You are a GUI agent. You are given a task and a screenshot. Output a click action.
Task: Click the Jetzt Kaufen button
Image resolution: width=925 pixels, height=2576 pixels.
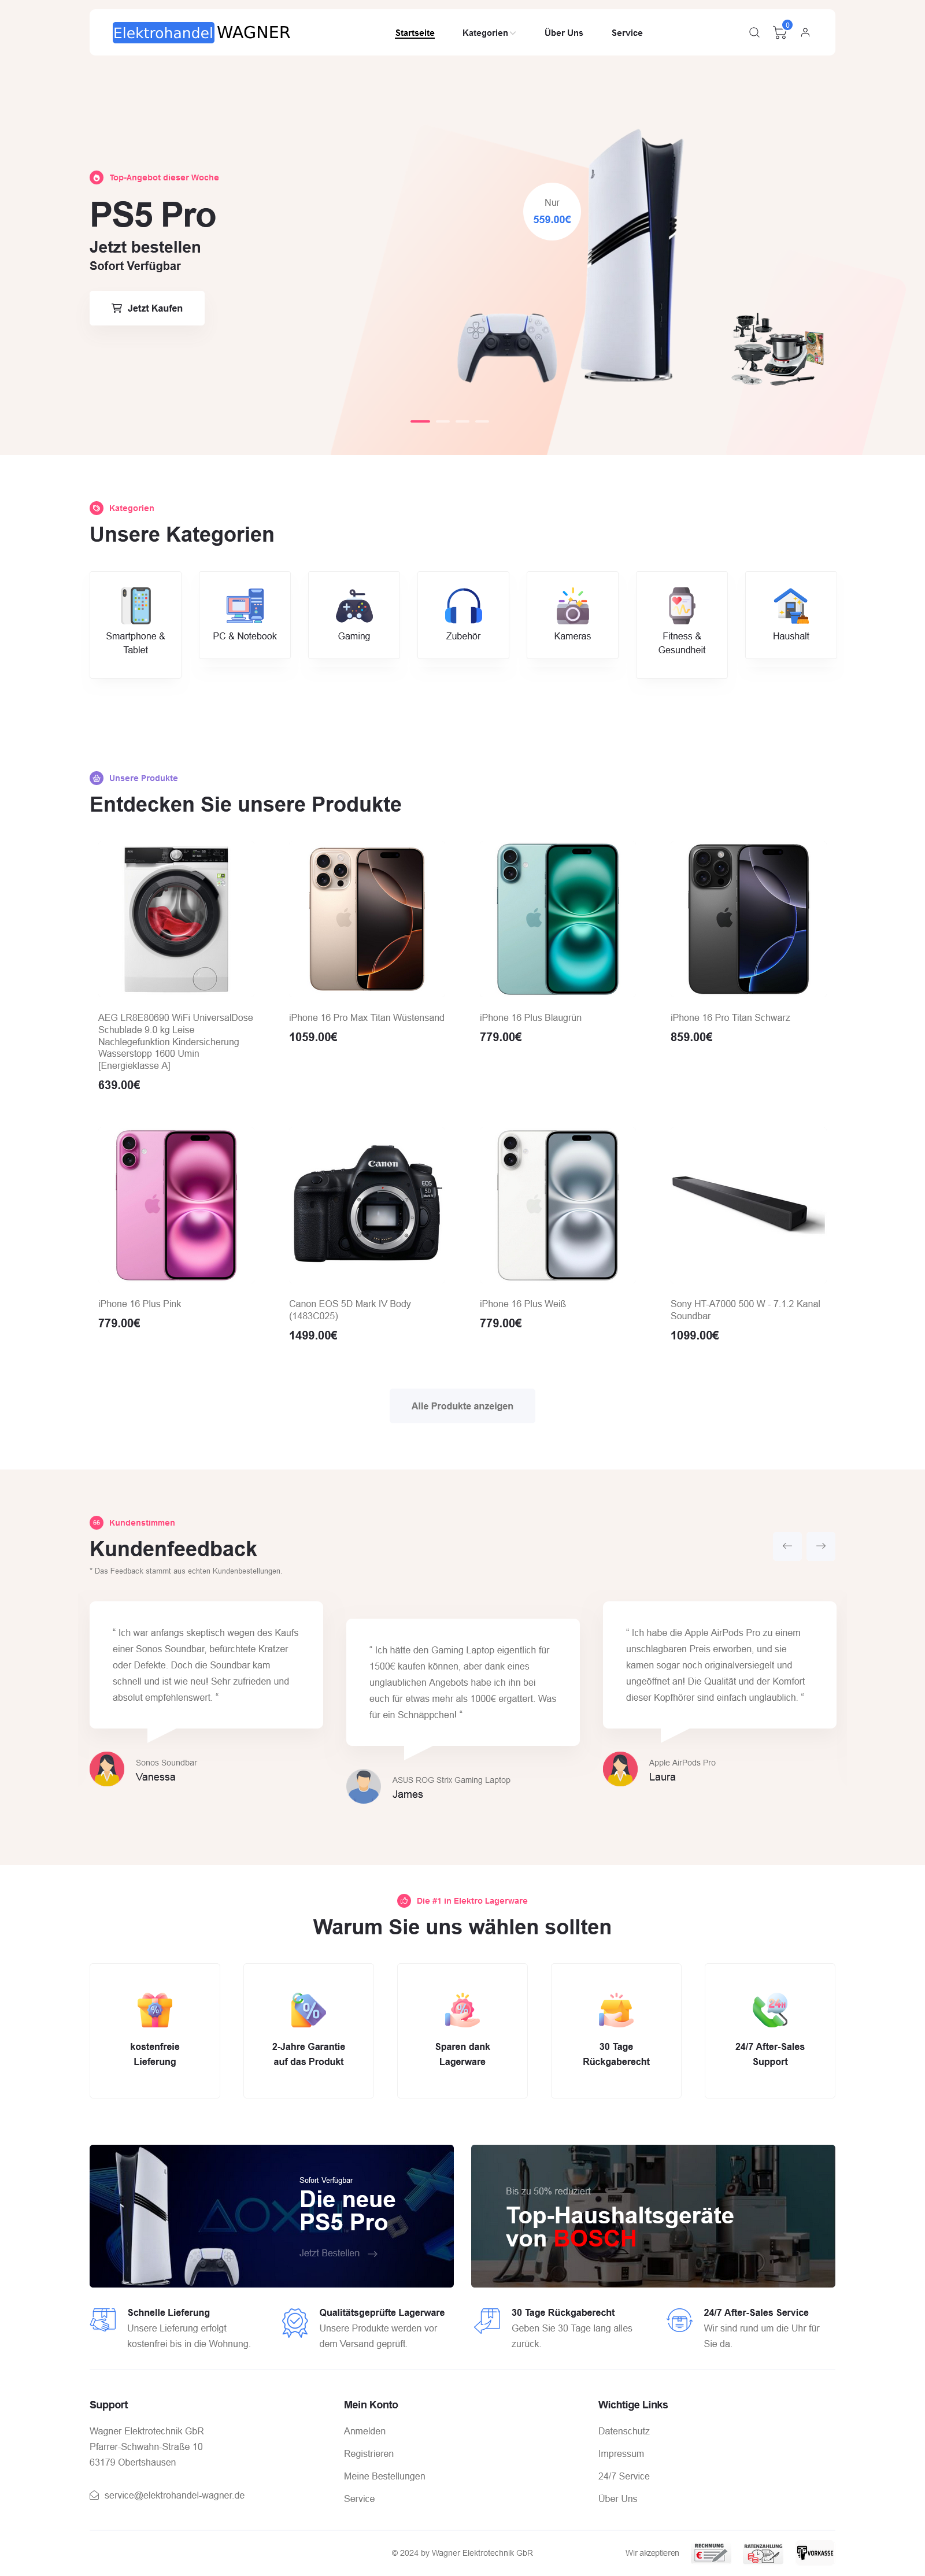tap(147, 308)
